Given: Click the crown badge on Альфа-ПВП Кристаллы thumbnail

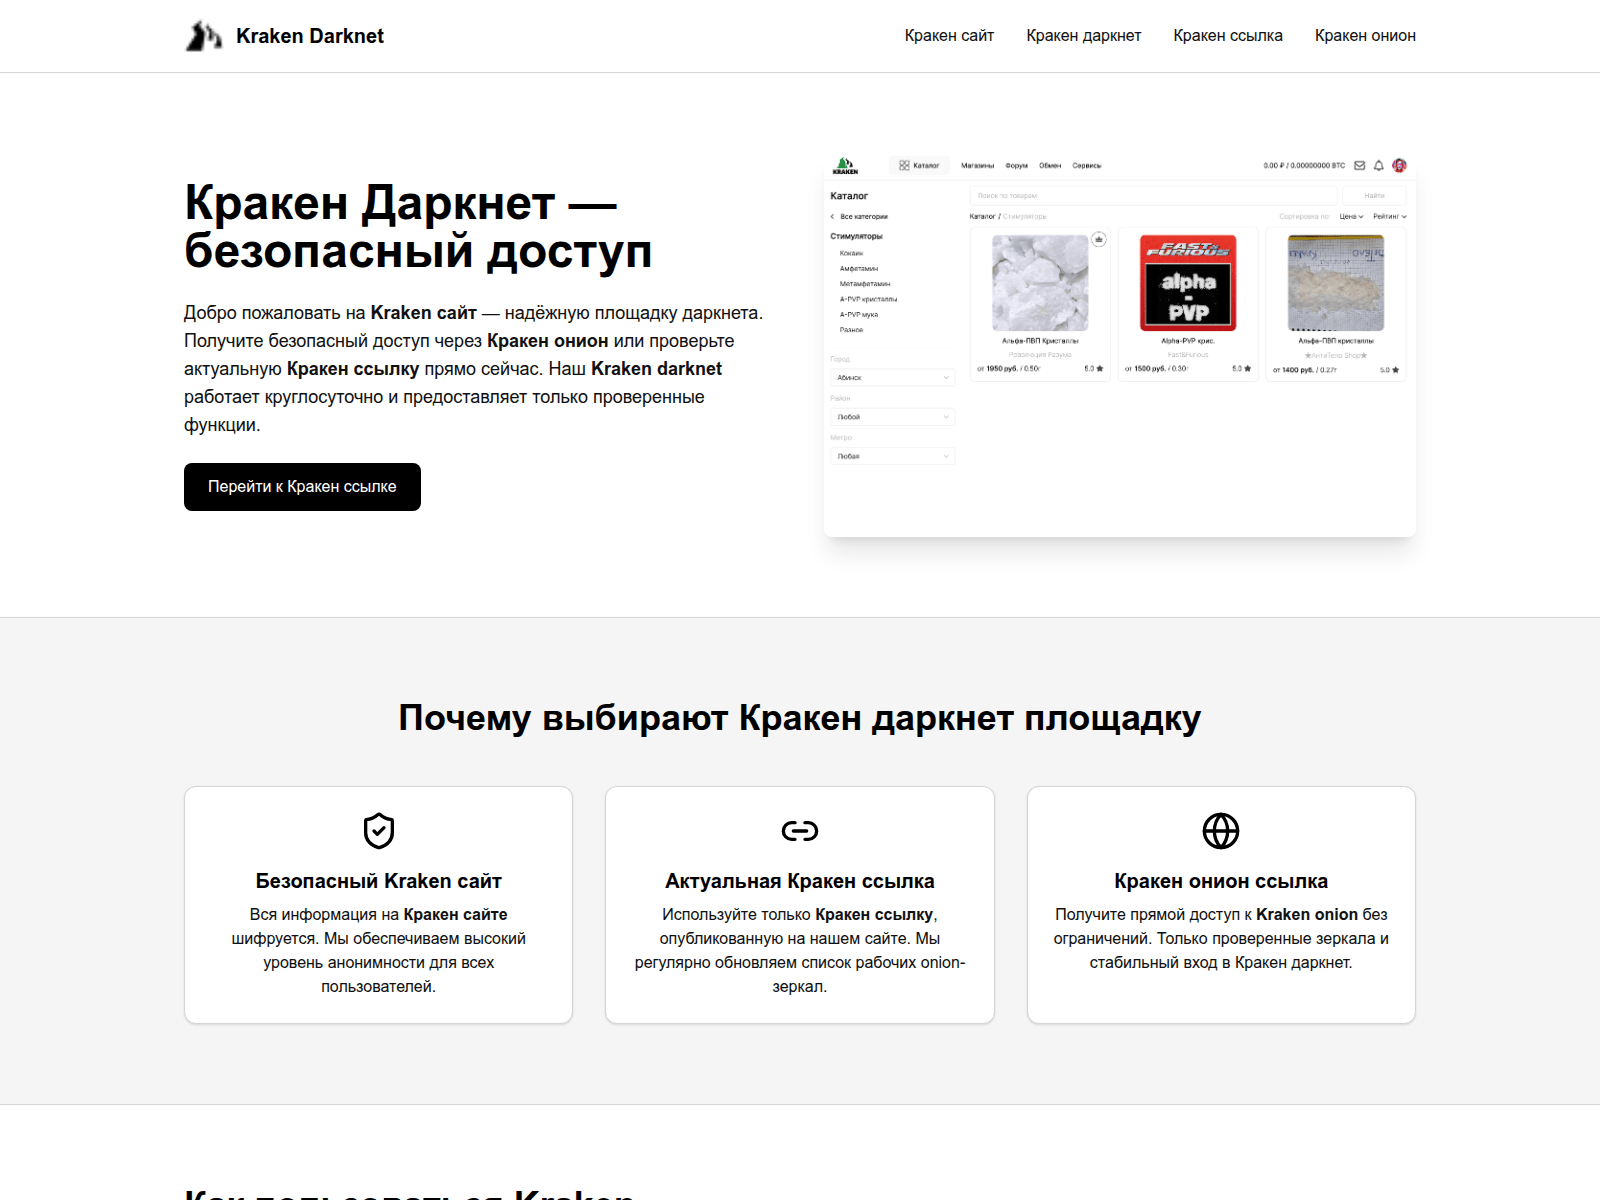Looking at the screenshot, I should coord(1099,239).
